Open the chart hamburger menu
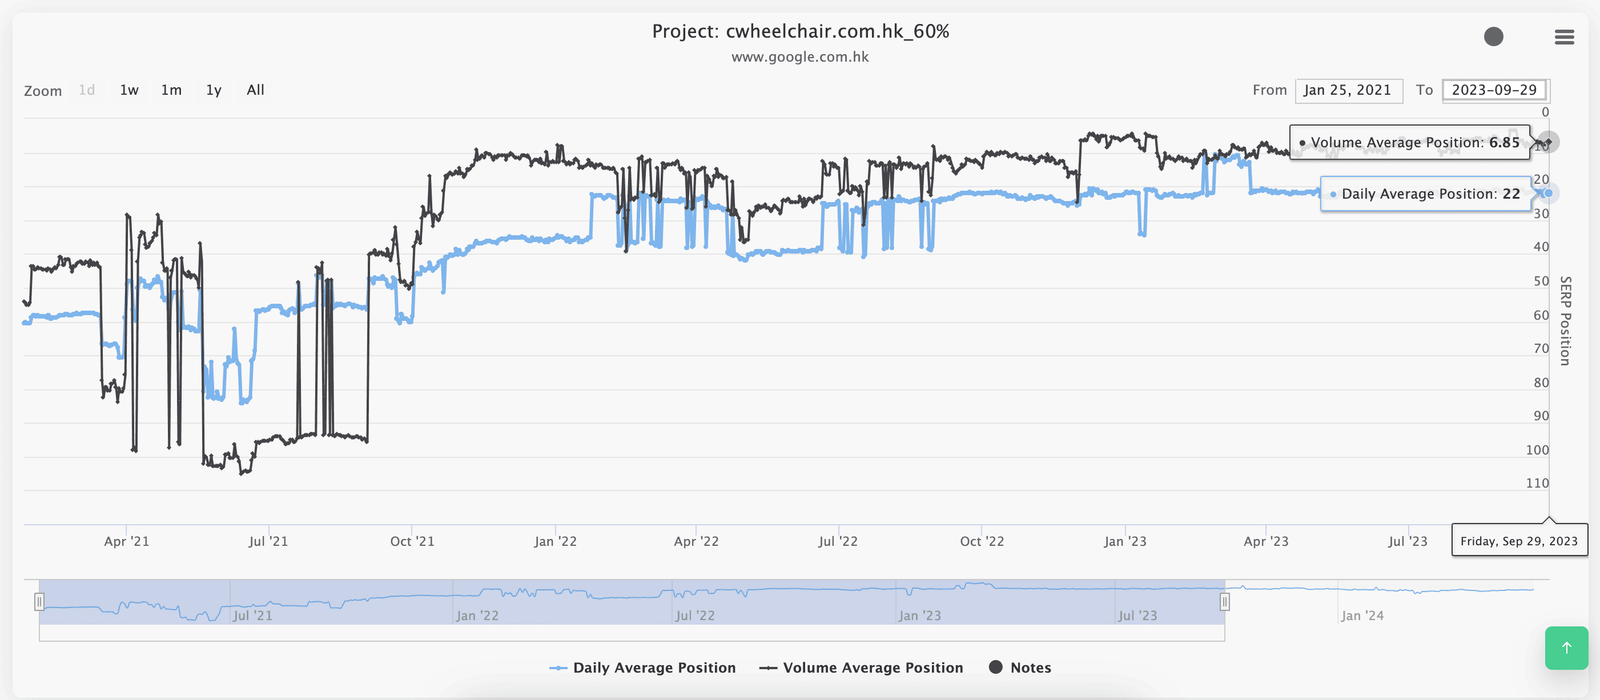The image size is (1600, 700). pyautogui.click(x=1564, y=37)
